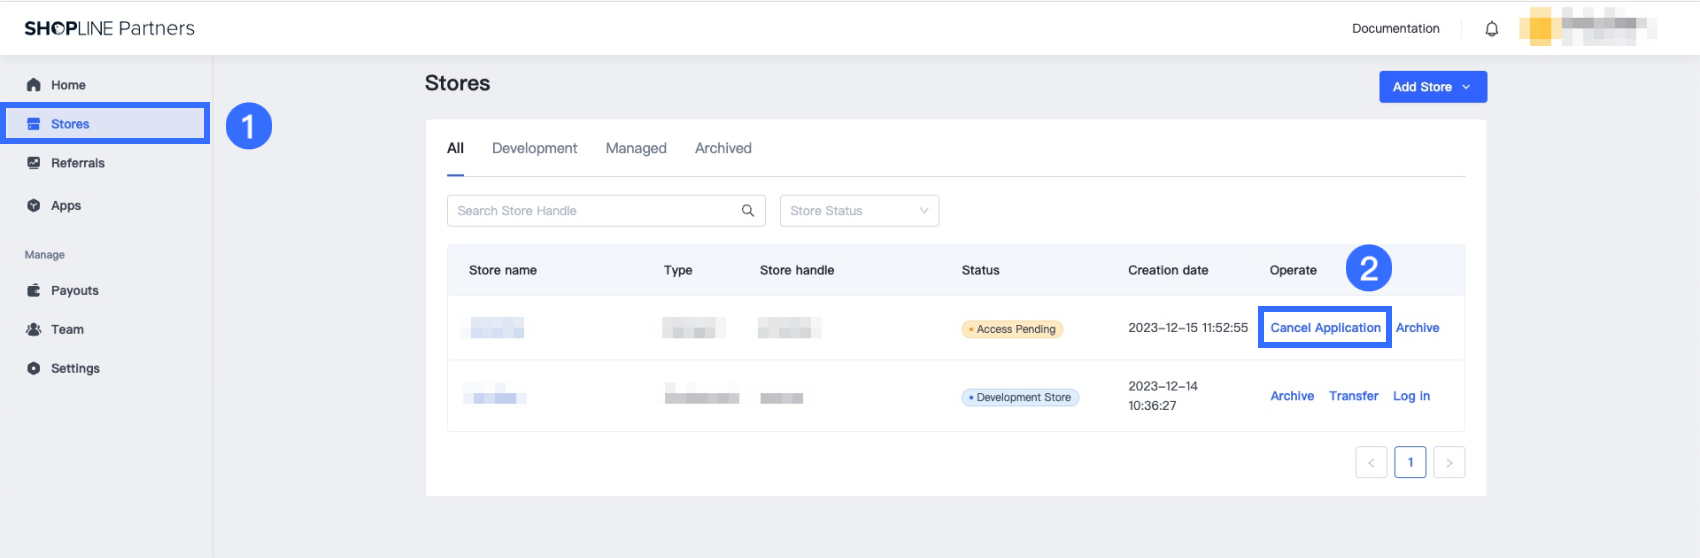This screenshot has height=558, width=1700.
Task: Open the Documentation link
Action: (x=1395, y=29)
